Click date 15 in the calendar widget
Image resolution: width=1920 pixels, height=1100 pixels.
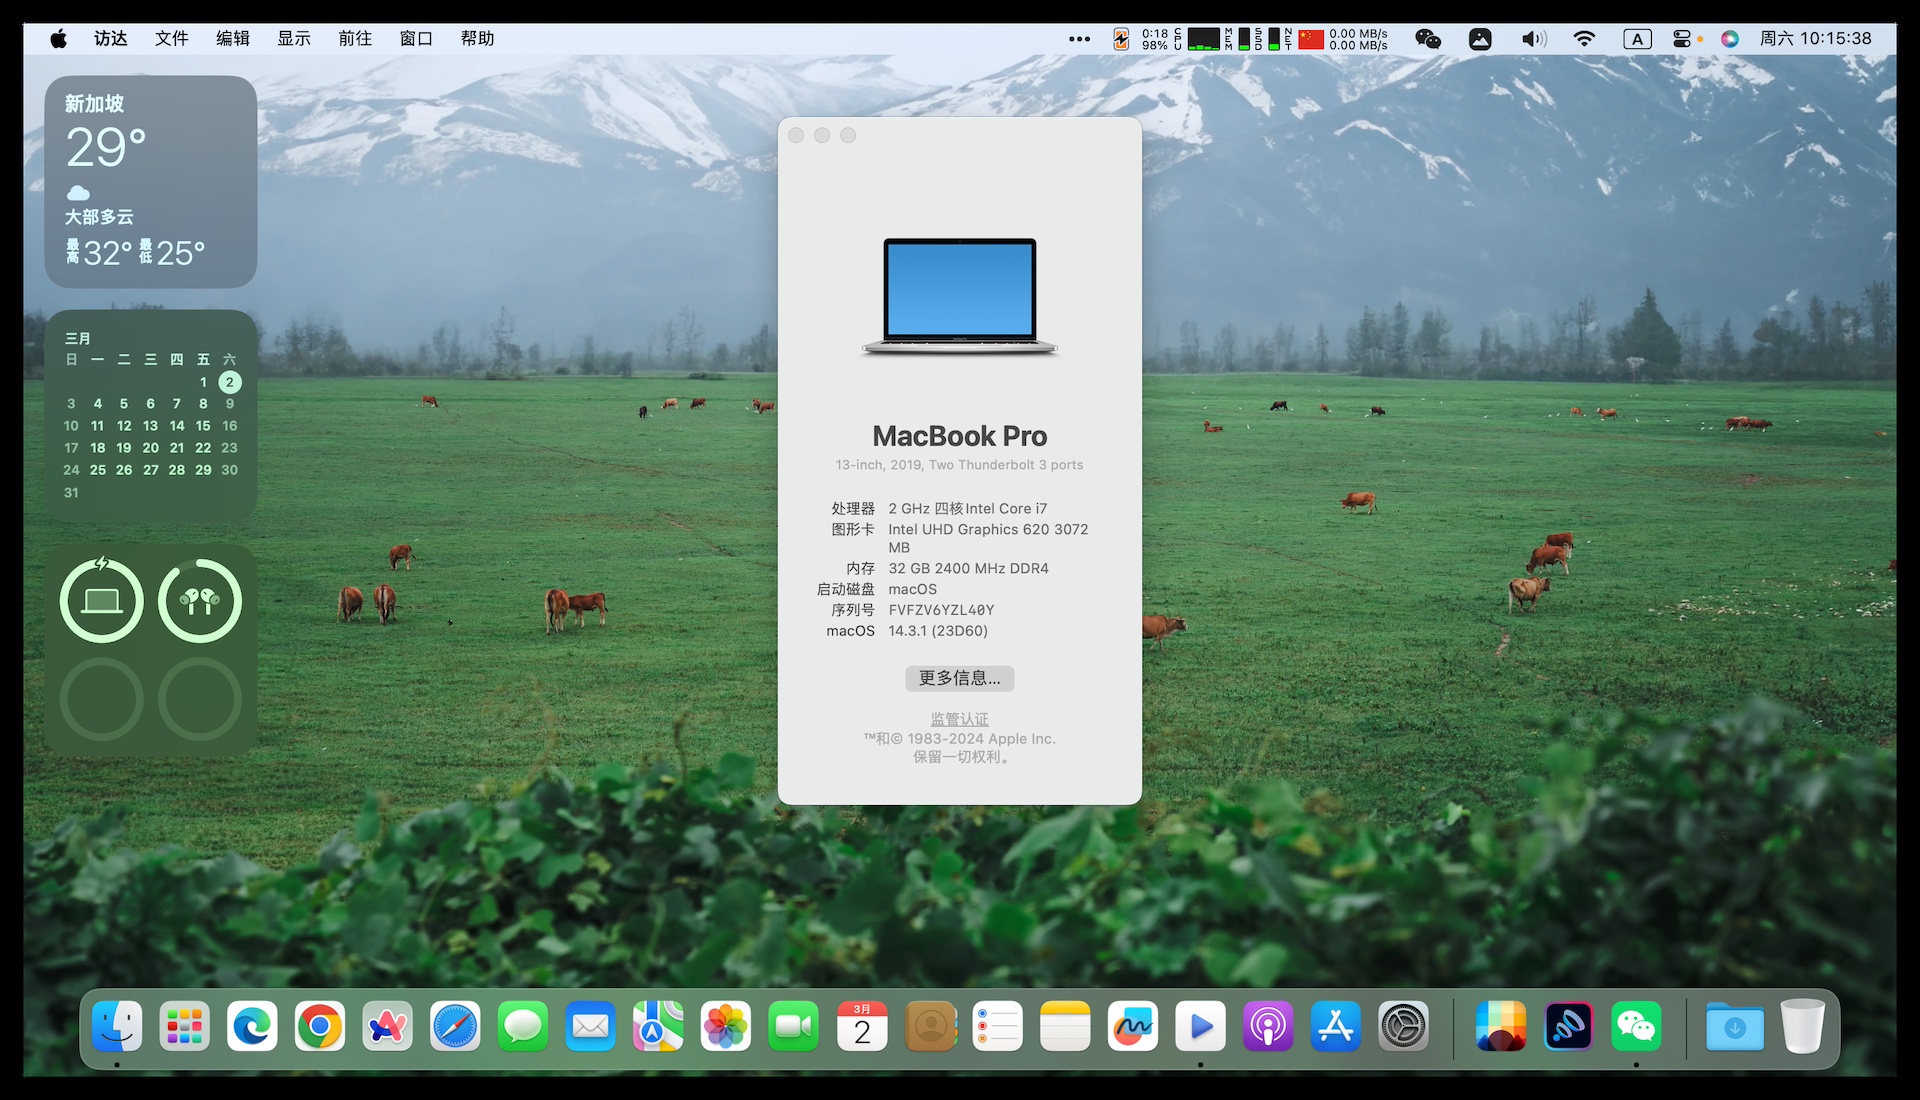(203, 426)
